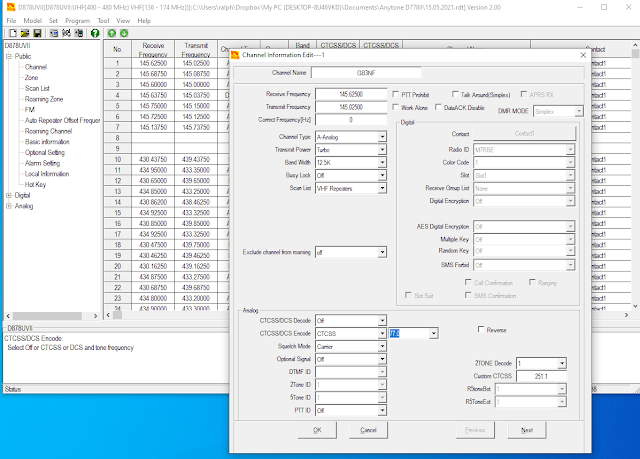This screenshot has height=459, width=640.
Task: Select Scan List in the tree
Action: [x=37, y=88]
